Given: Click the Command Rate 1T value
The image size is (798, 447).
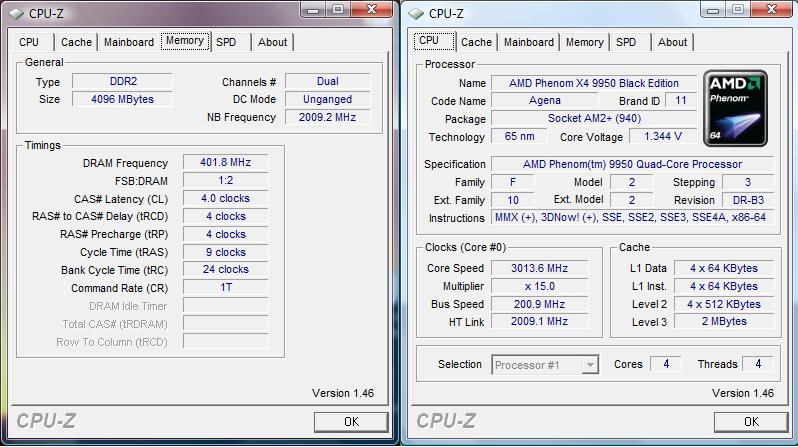Looking at the screenshot, I should click(x=225, y=288).
